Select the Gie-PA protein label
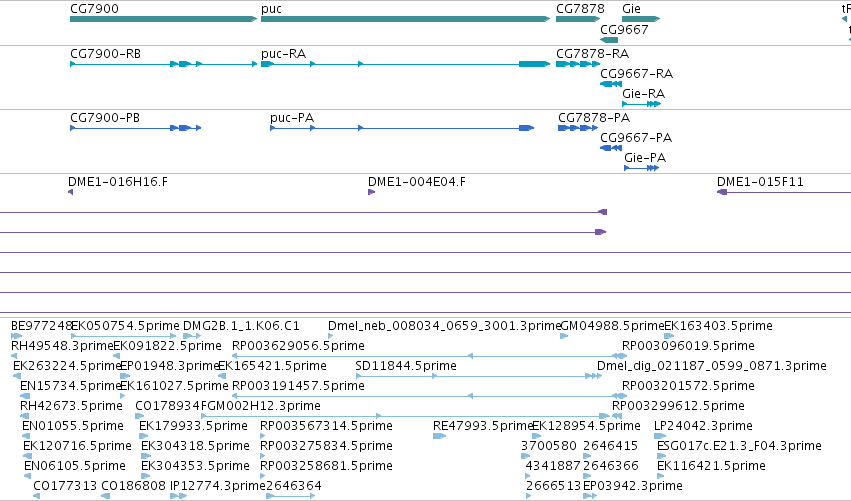Viewport: 851px width, 501px height. tap(645, 157)
